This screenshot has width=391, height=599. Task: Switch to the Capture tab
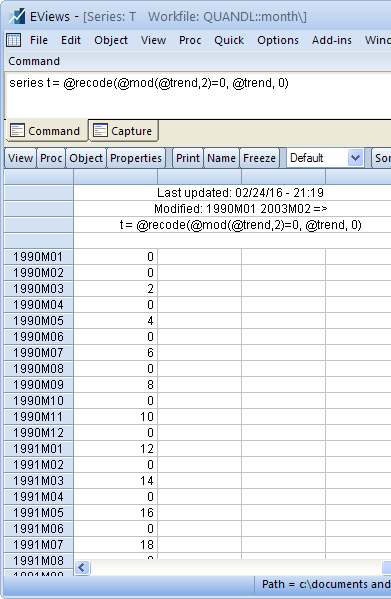click(x=123, y=131)
